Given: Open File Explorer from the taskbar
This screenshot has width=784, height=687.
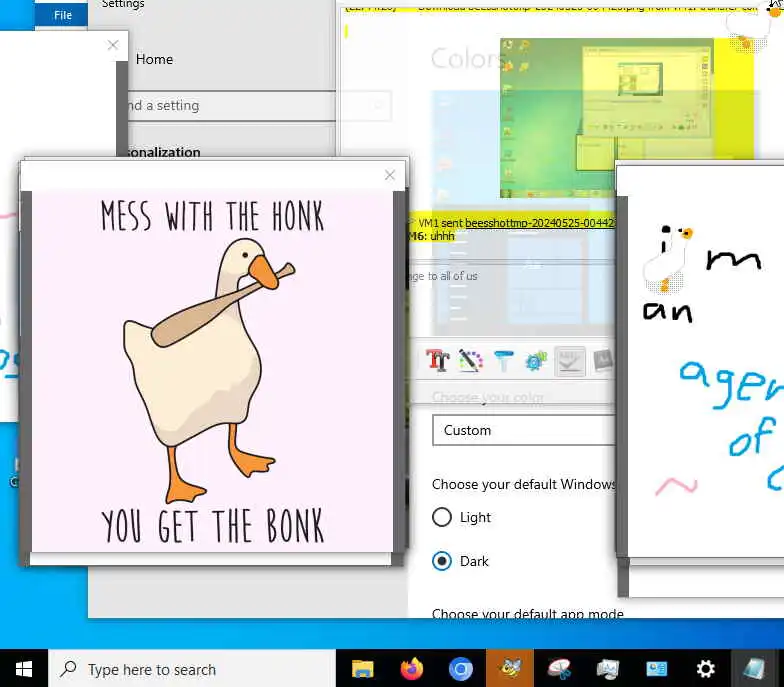Looking at the screenshot, I should 362,668.
